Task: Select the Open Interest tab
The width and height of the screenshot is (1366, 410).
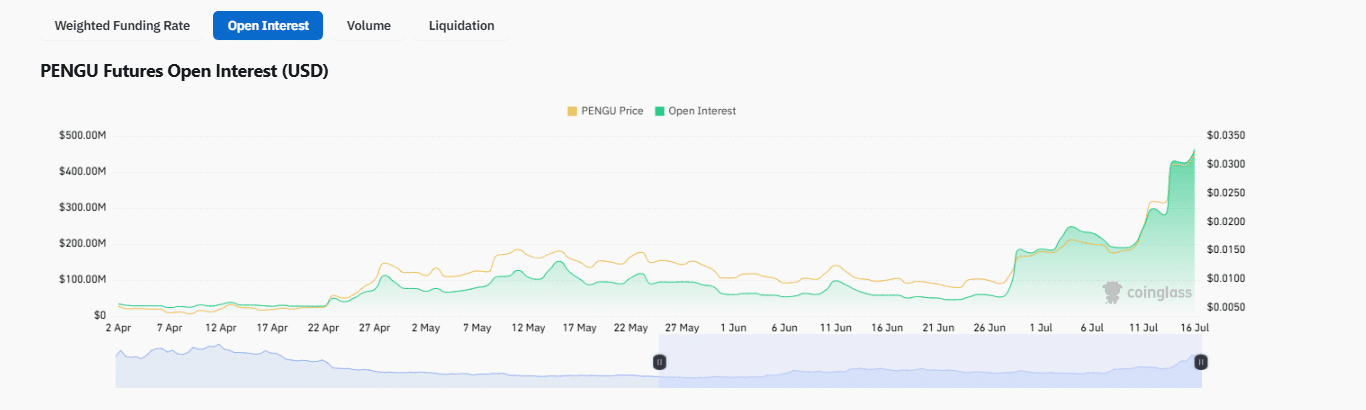Action: coord(268,26)
